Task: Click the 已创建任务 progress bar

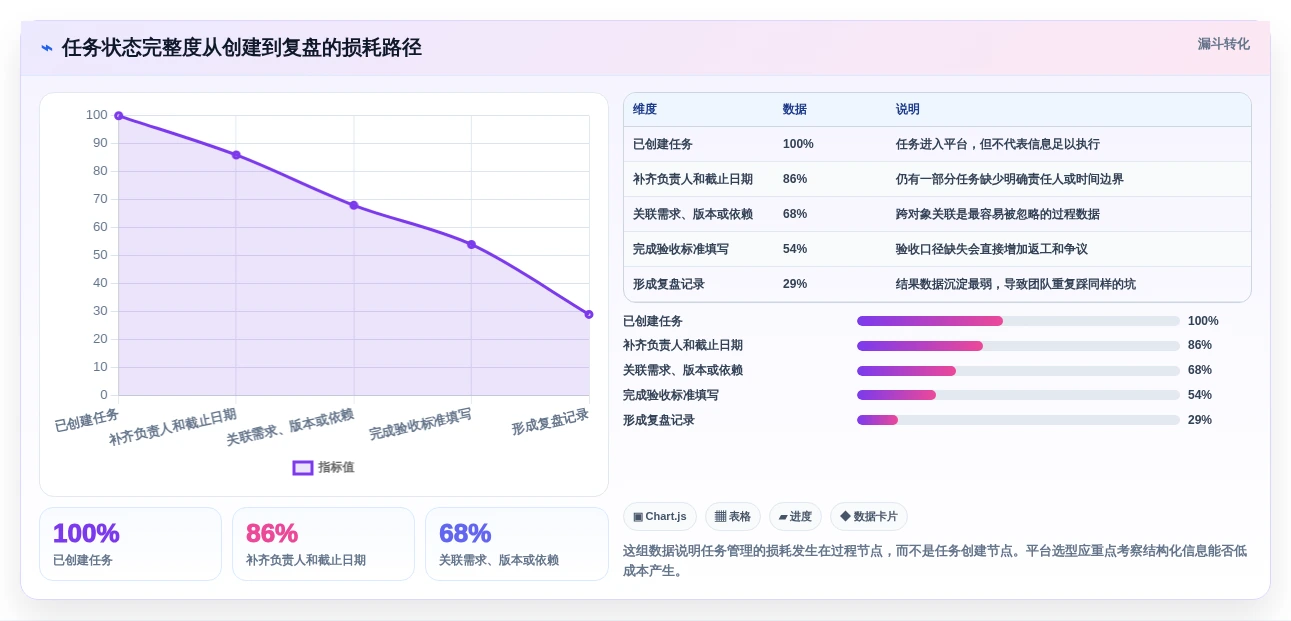Action: [x=1018, y=321]
